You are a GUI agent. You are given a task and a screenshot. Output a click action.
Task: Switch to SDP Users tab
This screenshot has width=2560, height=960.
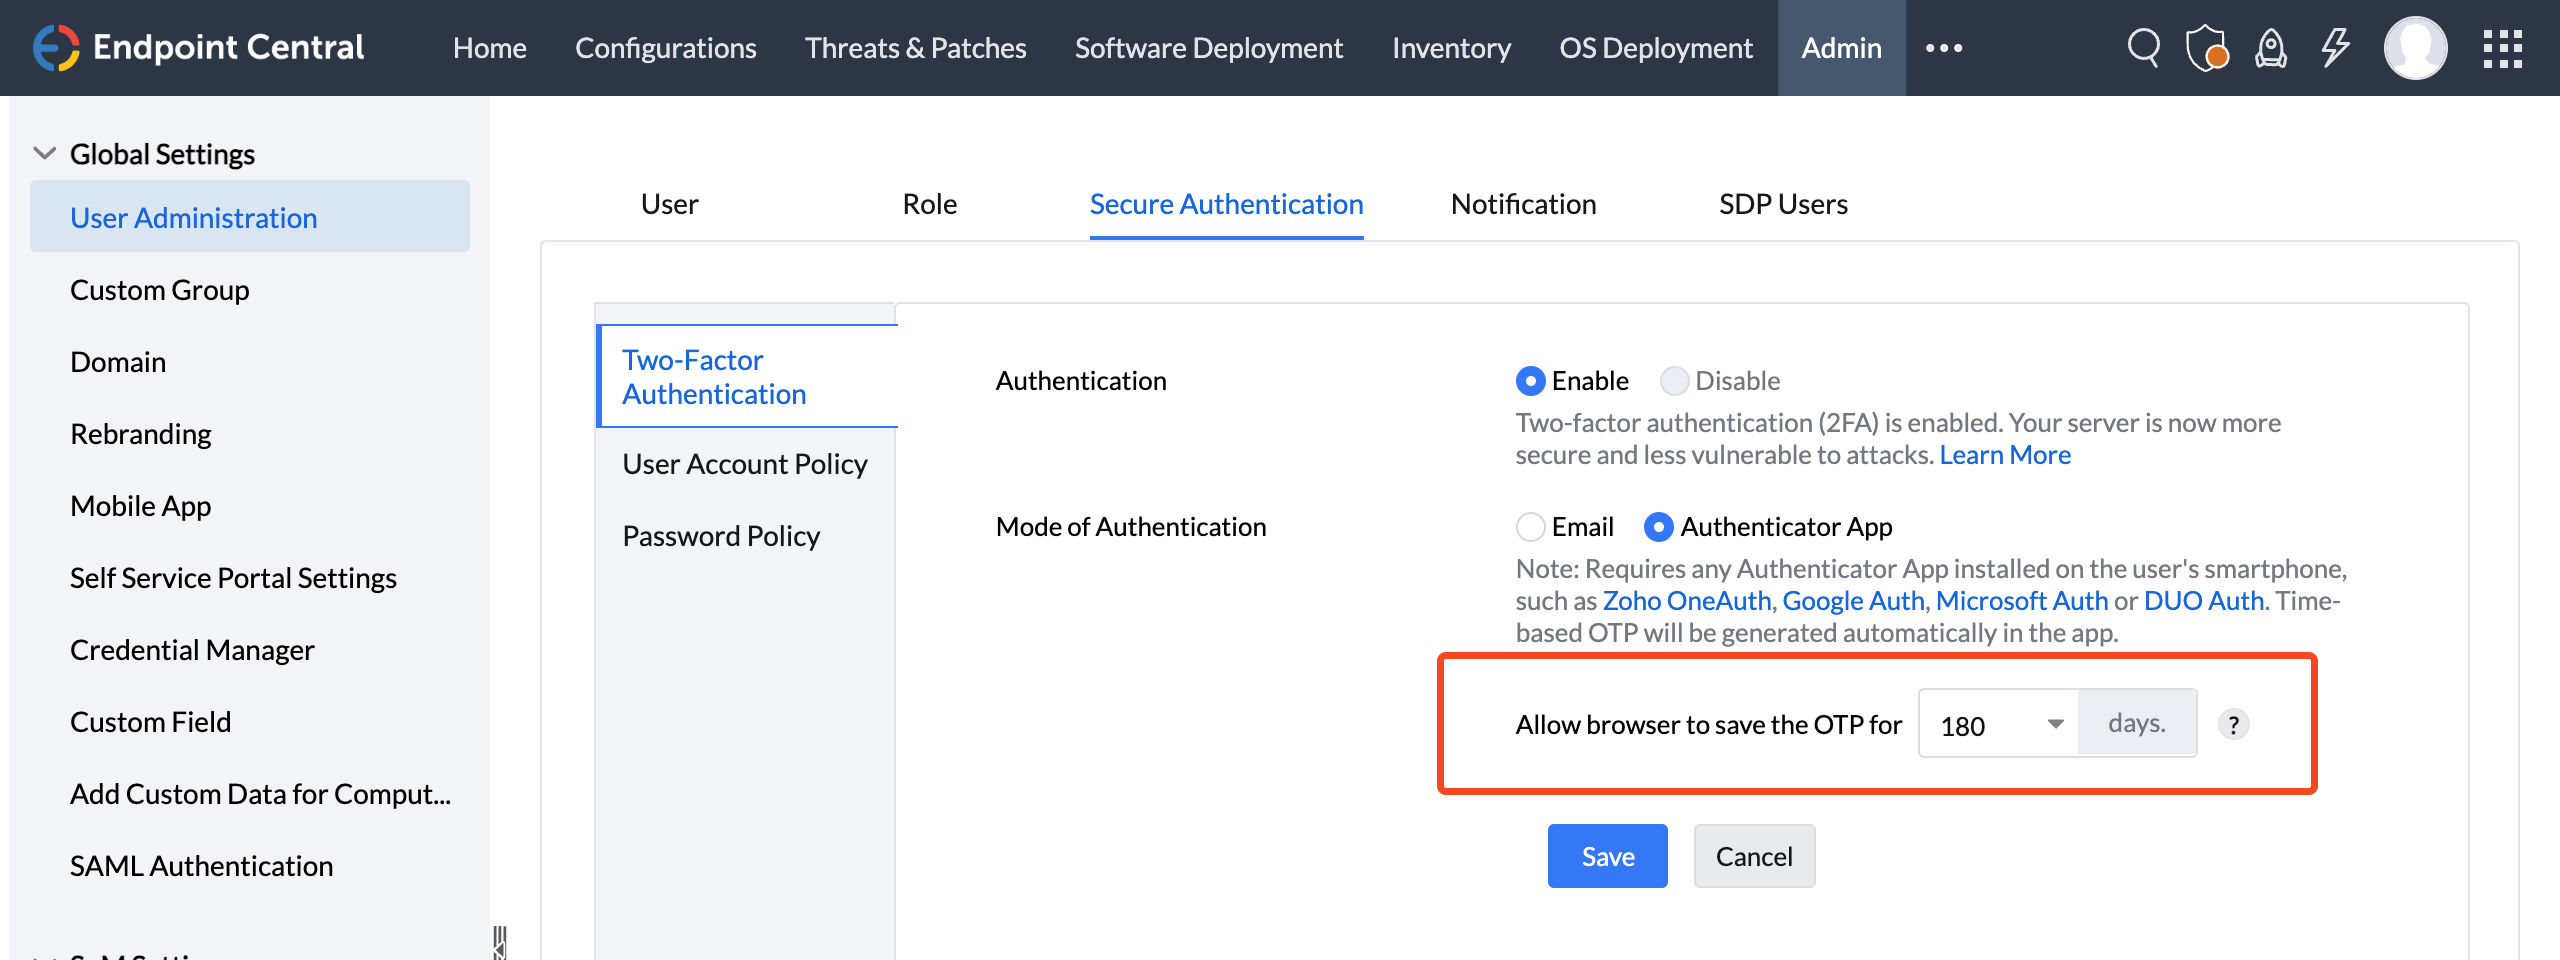1783,204
